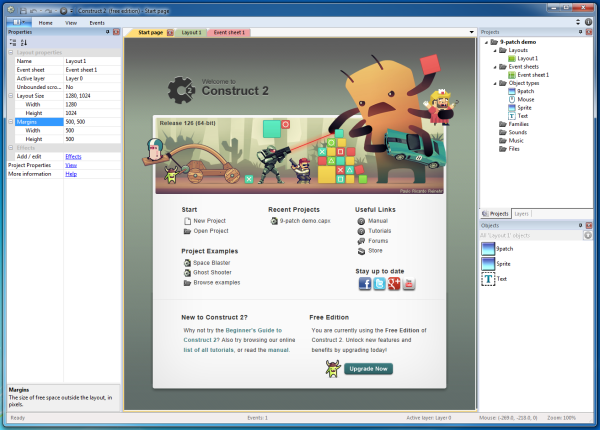600x430 pixels.
Task: Switch to the Layout 1 tab
Action: click(x=191, y=33)
